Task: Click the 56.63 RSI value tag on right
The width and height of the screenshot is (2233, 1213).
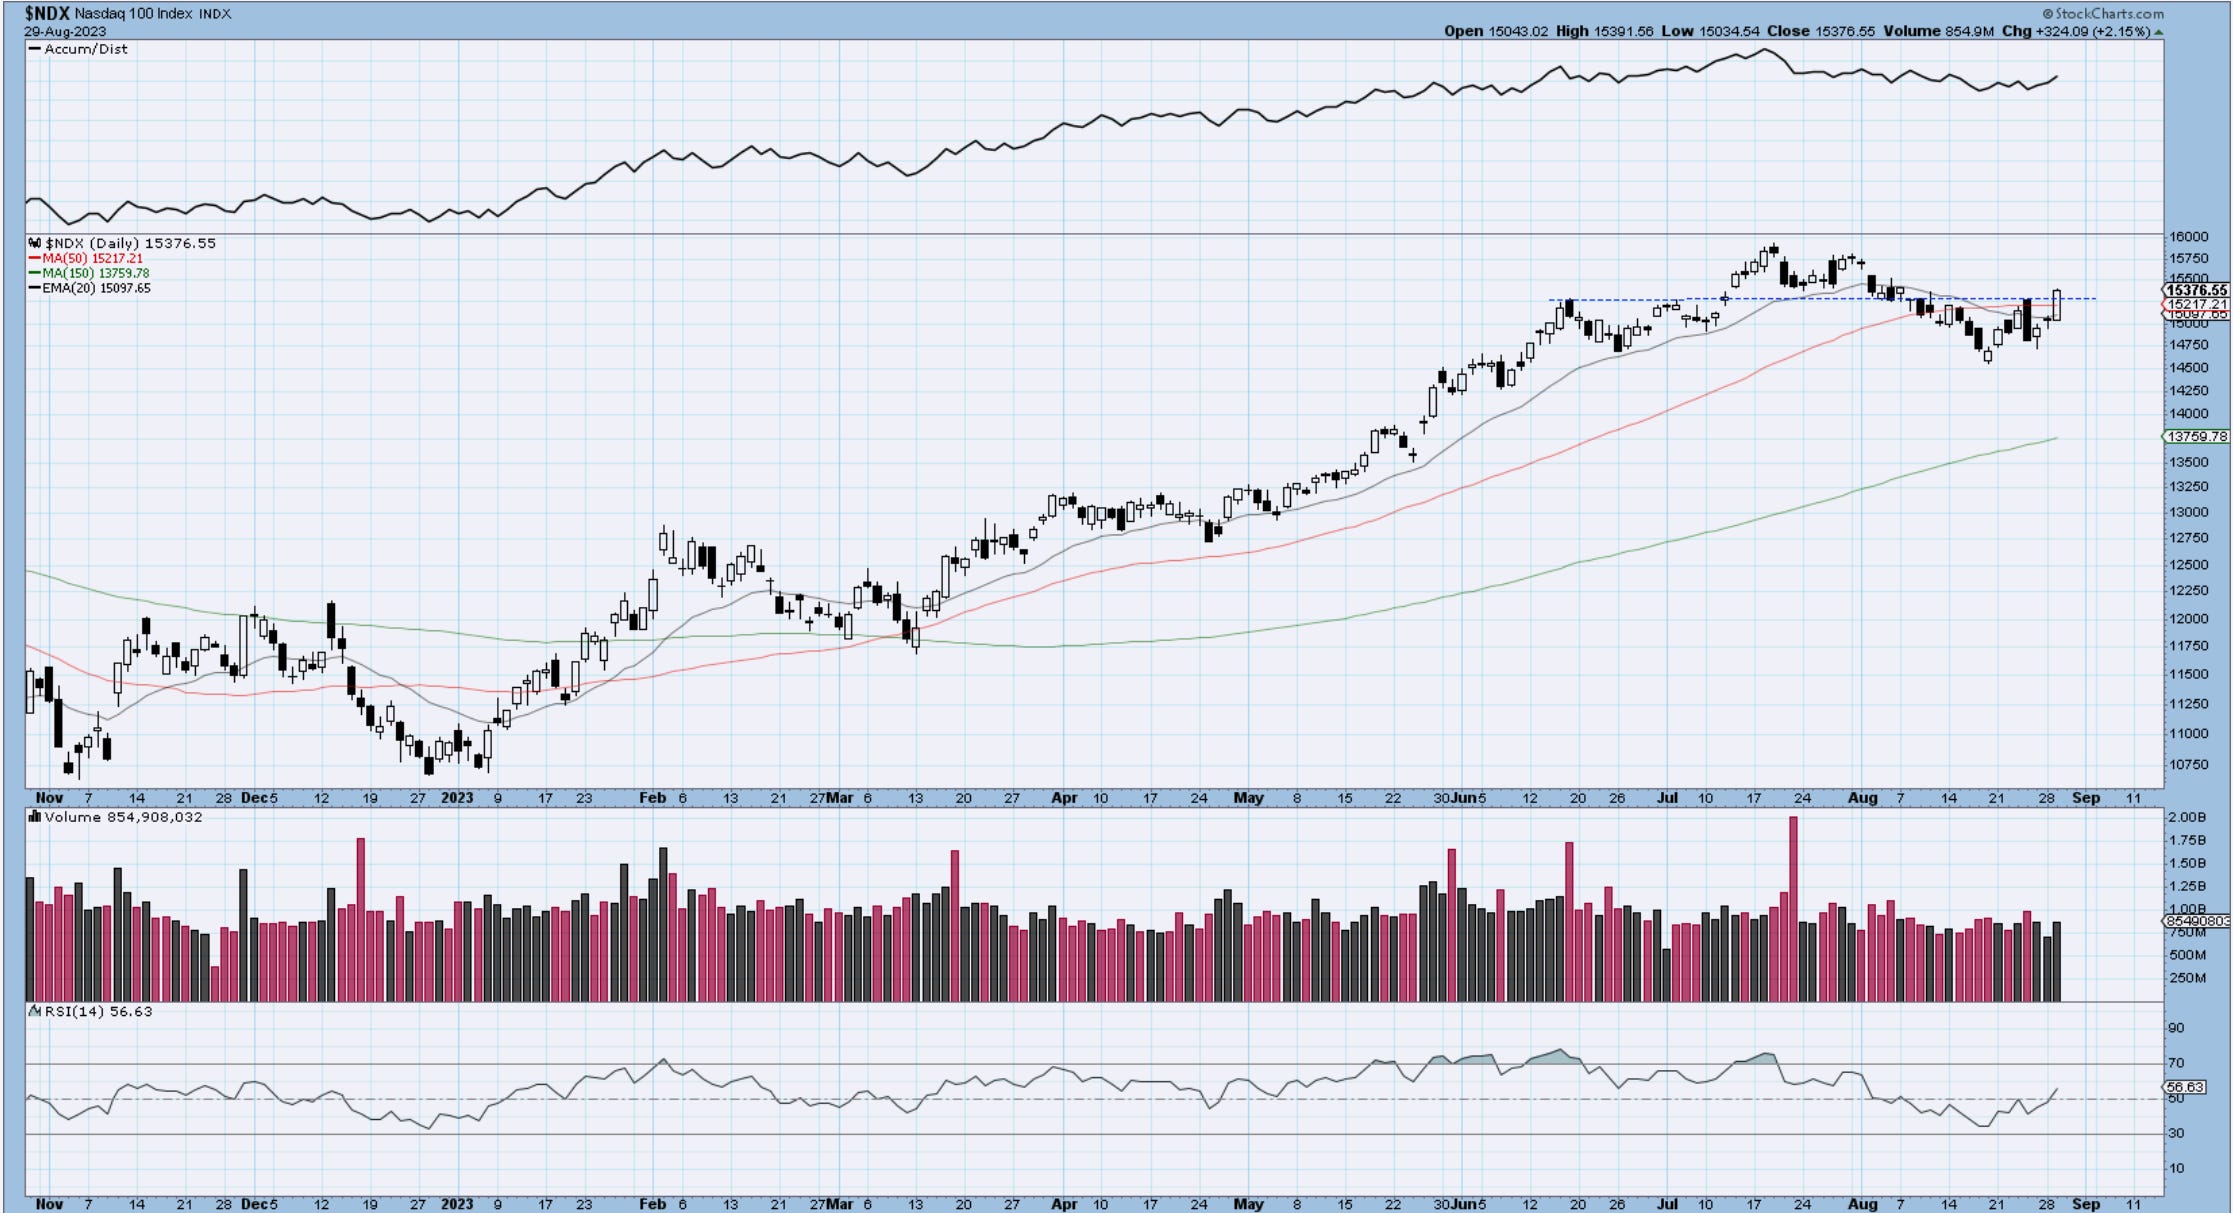Action: [2184, 1087]
